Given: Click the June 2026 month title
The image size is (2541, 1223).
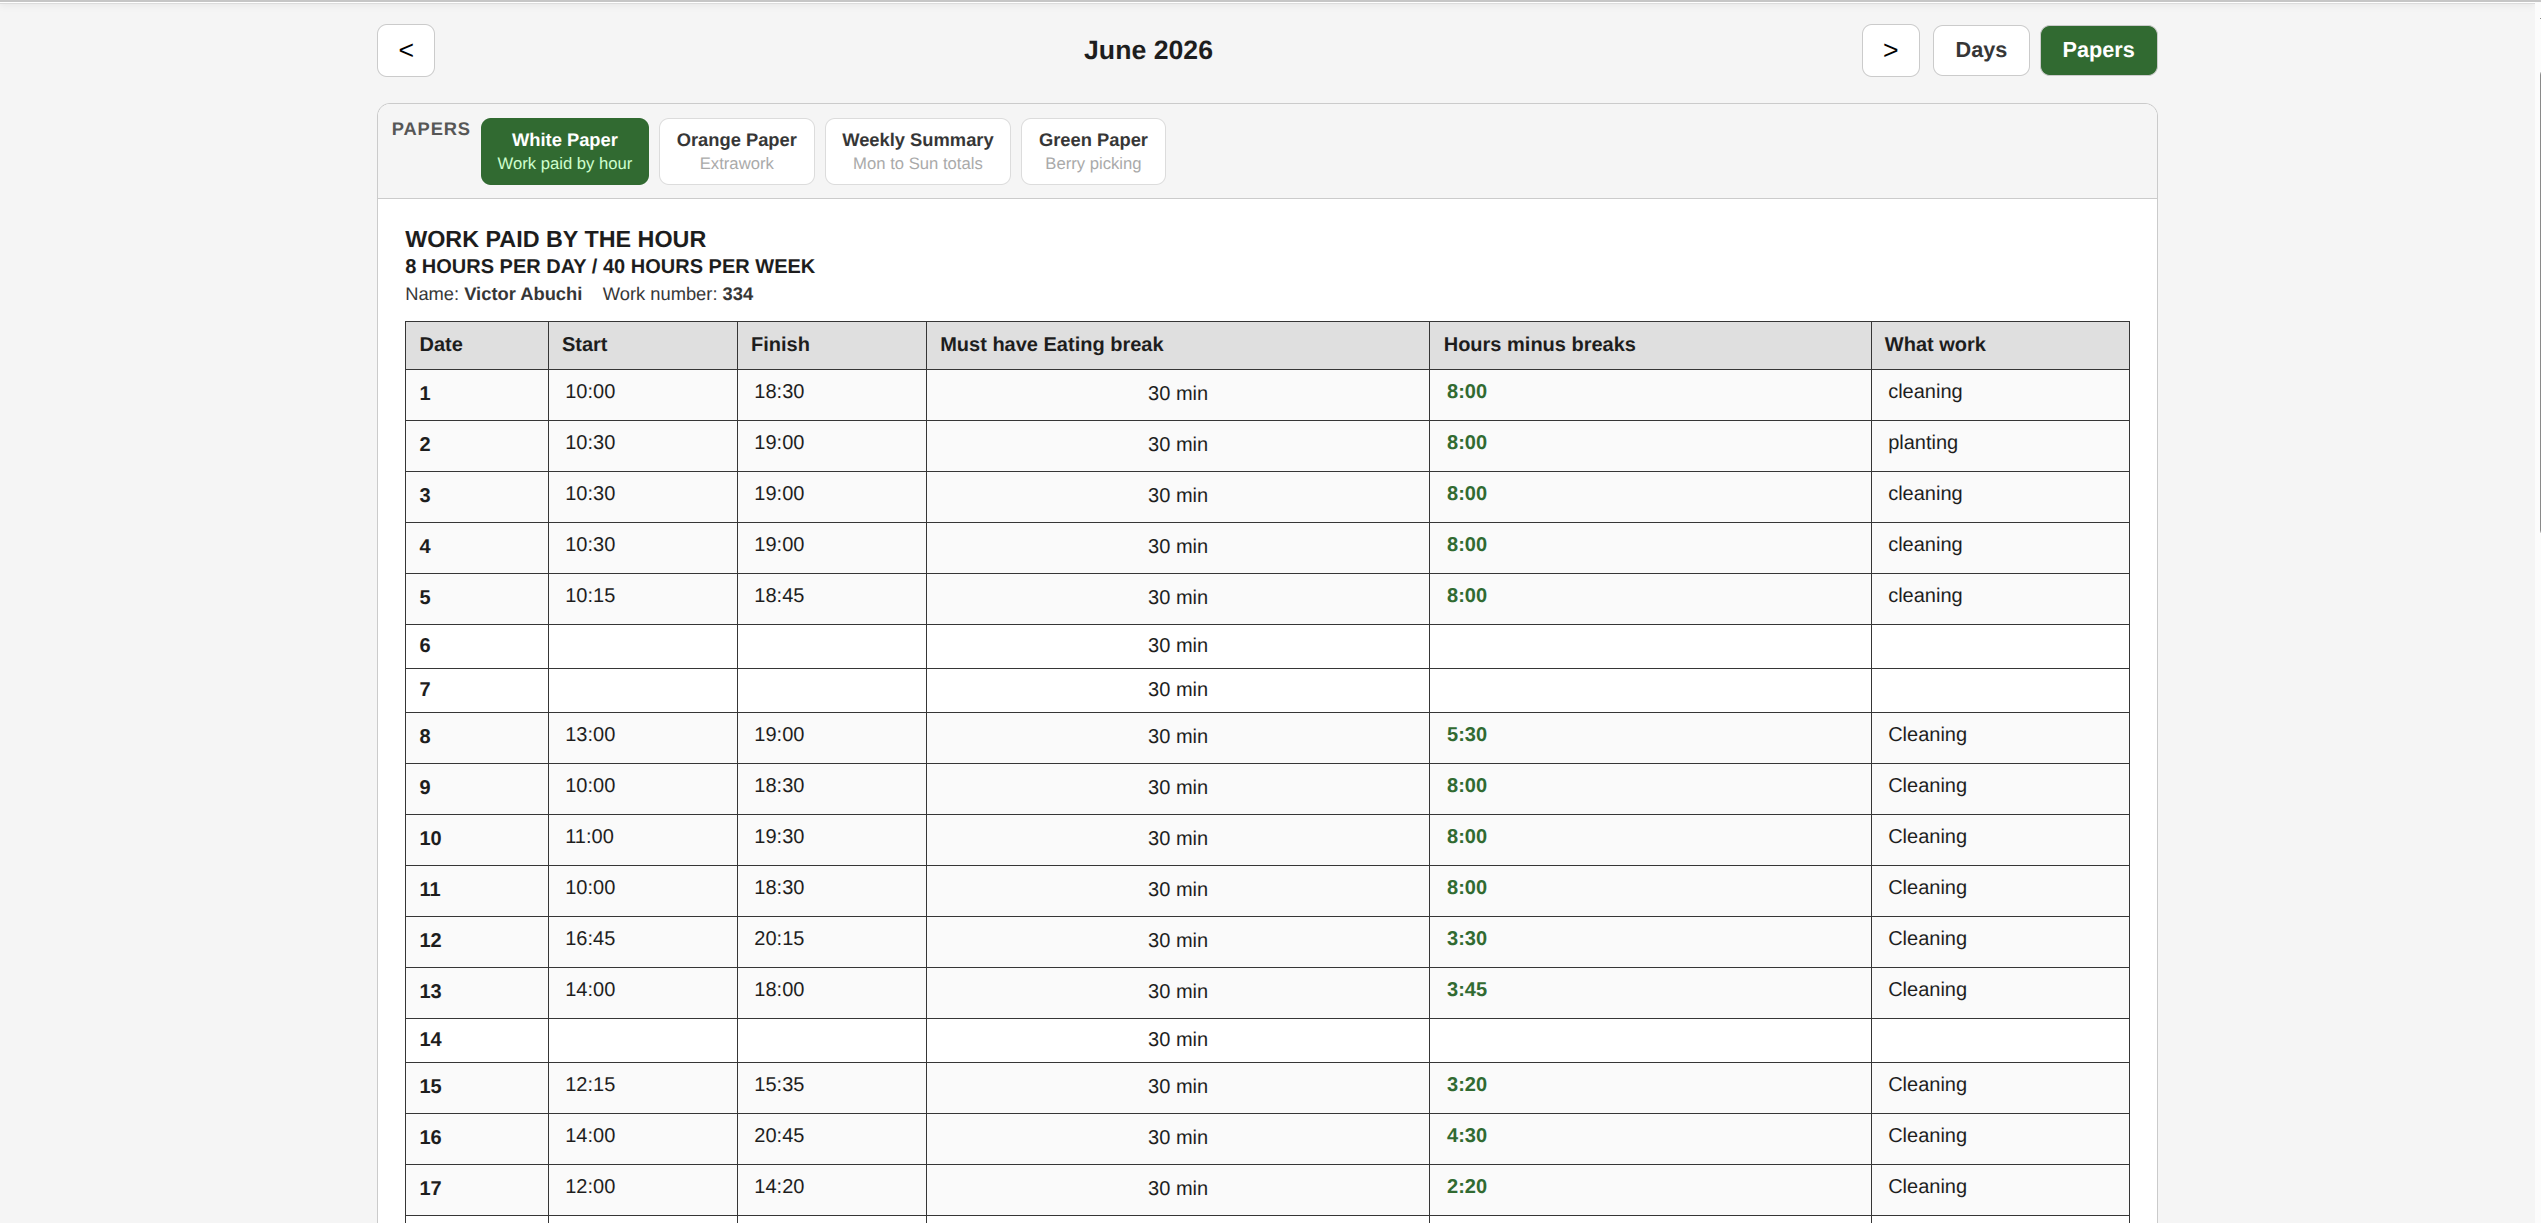Looking at the screenshot, I should pyautogui.click(x=1148, y=50).
